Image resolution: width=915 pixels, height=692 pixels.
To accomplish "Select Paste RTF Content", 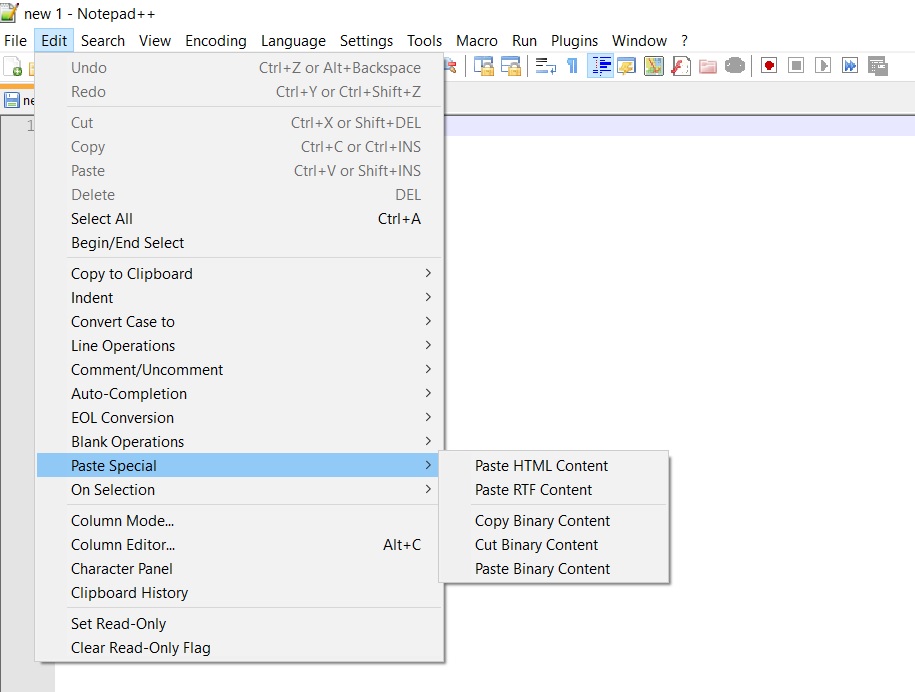I will pyautogui.click(x=553, y=490).
